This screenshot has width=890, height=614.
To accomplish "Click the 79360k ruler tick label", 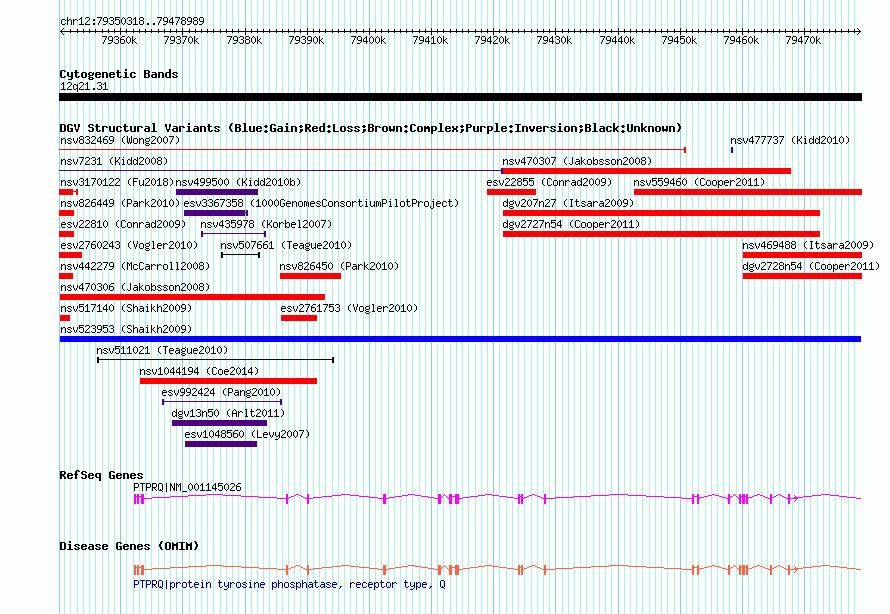I will 119,40.
